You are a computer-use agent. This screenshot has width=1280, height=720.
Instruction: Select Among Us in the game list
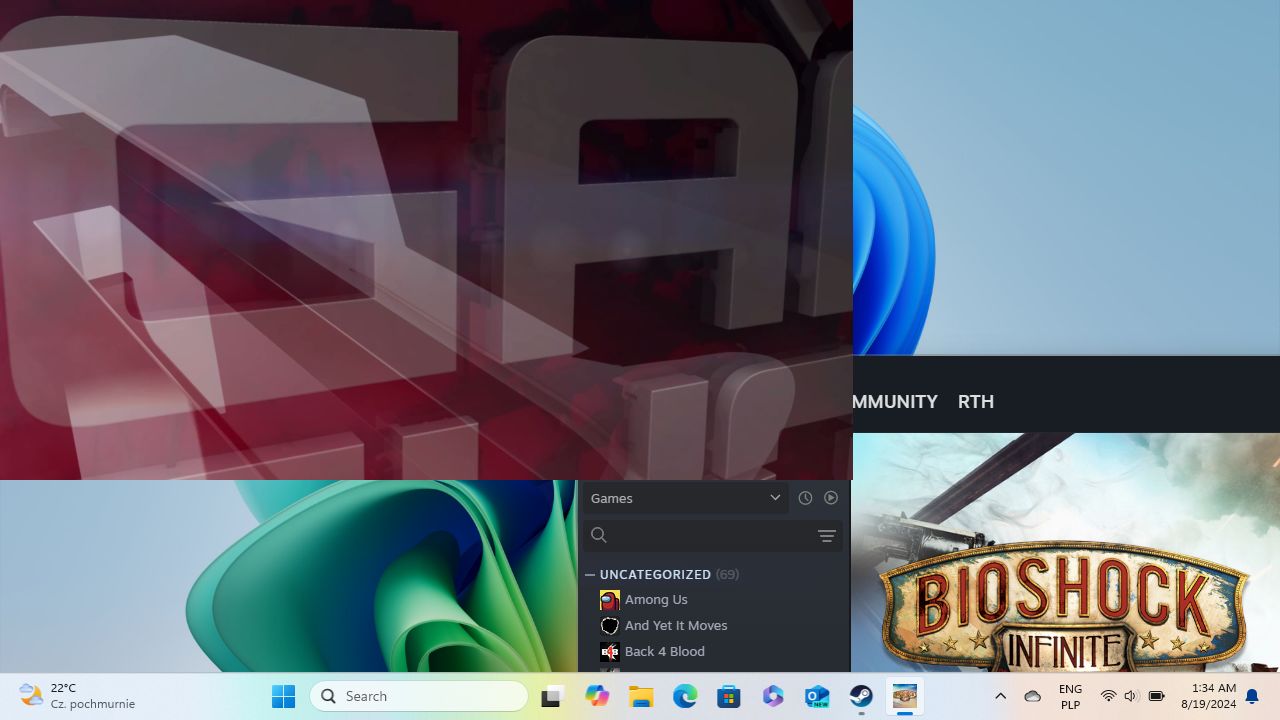click(656, 600)
